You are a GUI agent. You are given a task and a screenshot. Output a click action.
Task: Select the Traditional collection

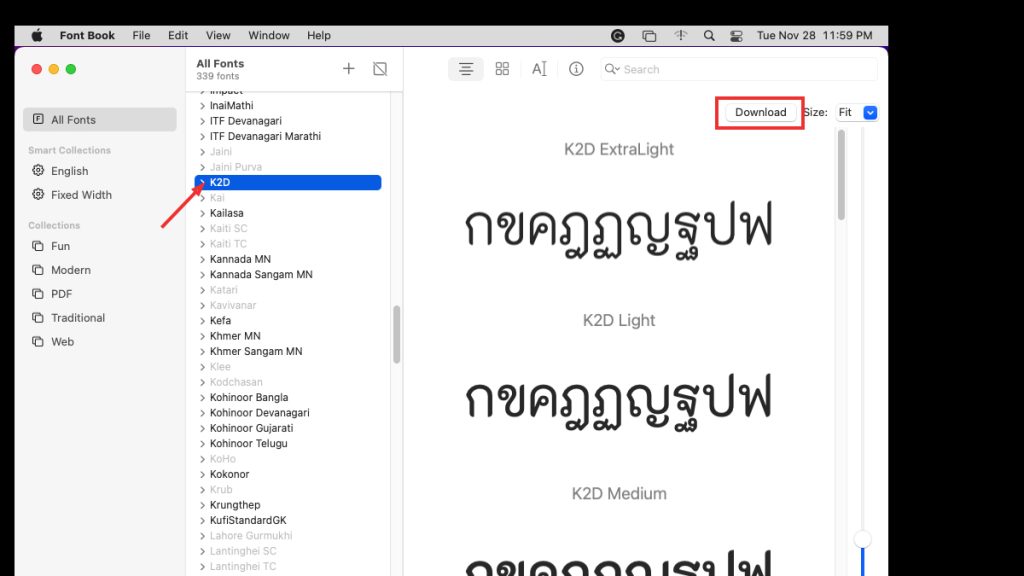(x=78, y=317)
